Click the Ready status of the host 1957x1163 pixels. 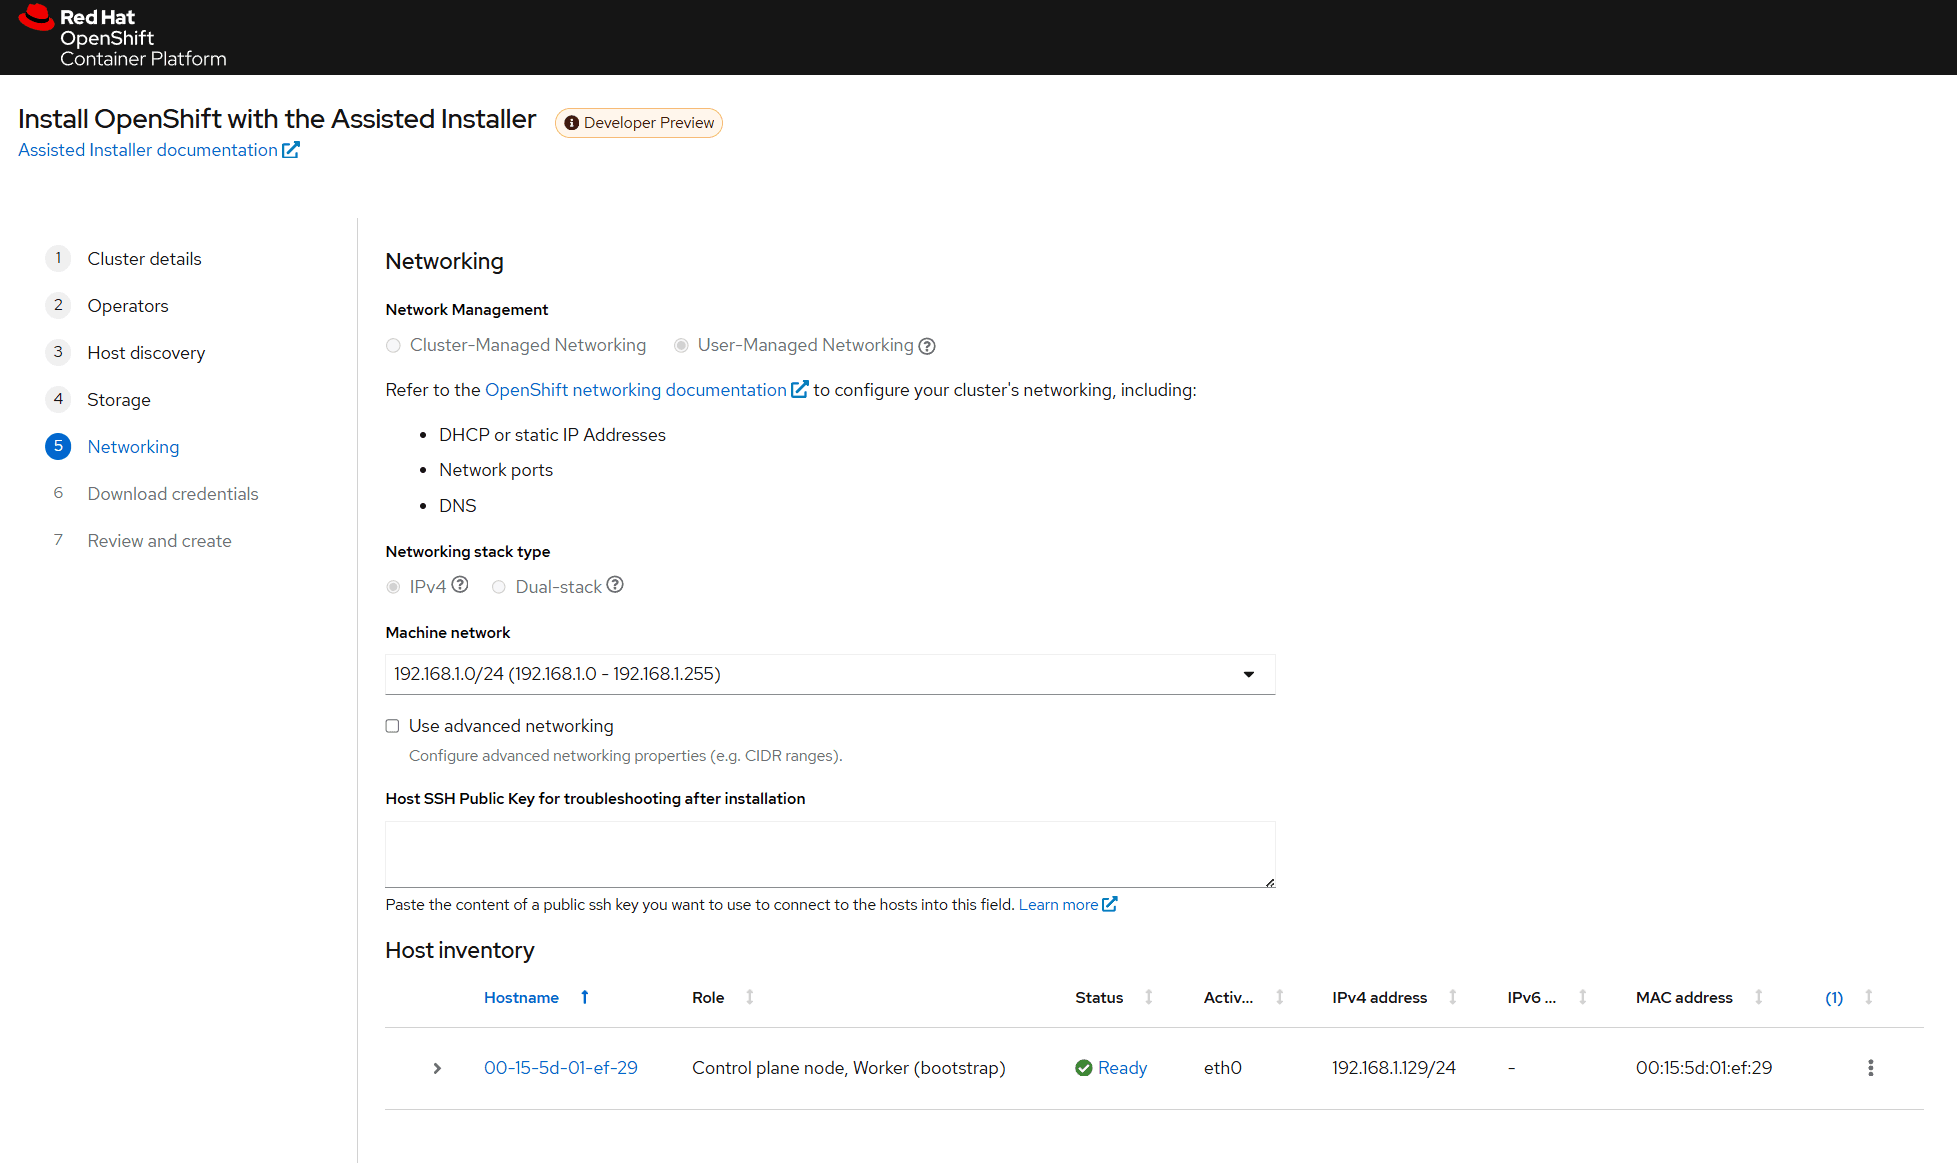click(1121, 1068)
